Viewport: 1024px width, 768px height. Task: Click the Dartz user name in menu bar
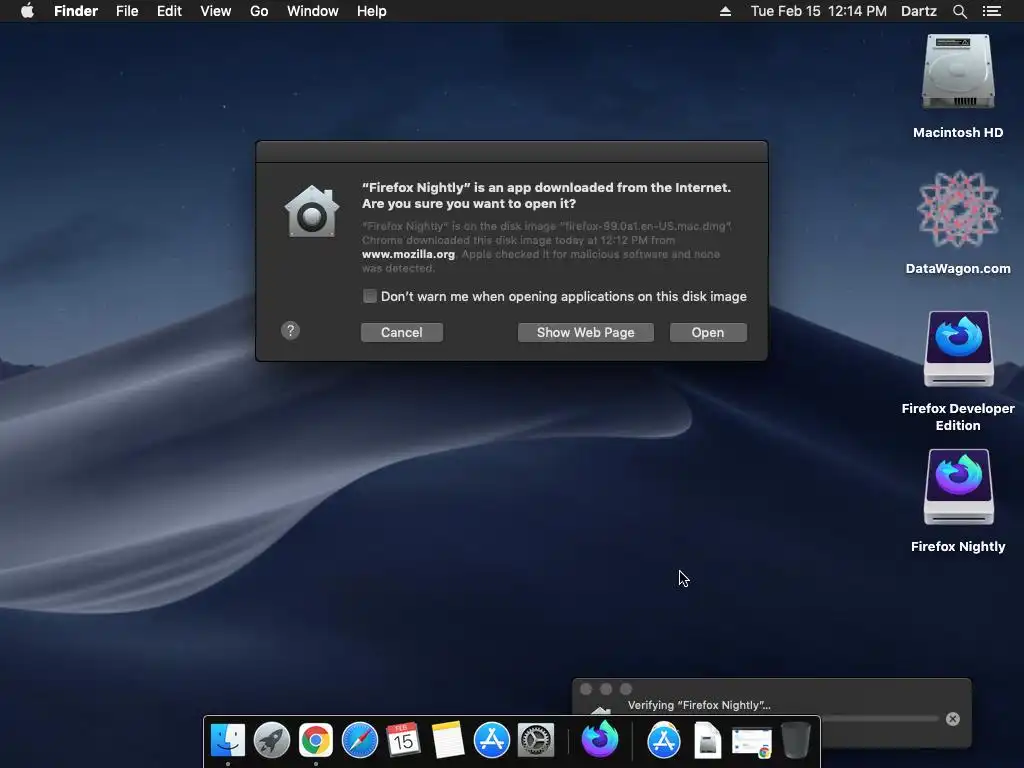click(x=918, y=11)
